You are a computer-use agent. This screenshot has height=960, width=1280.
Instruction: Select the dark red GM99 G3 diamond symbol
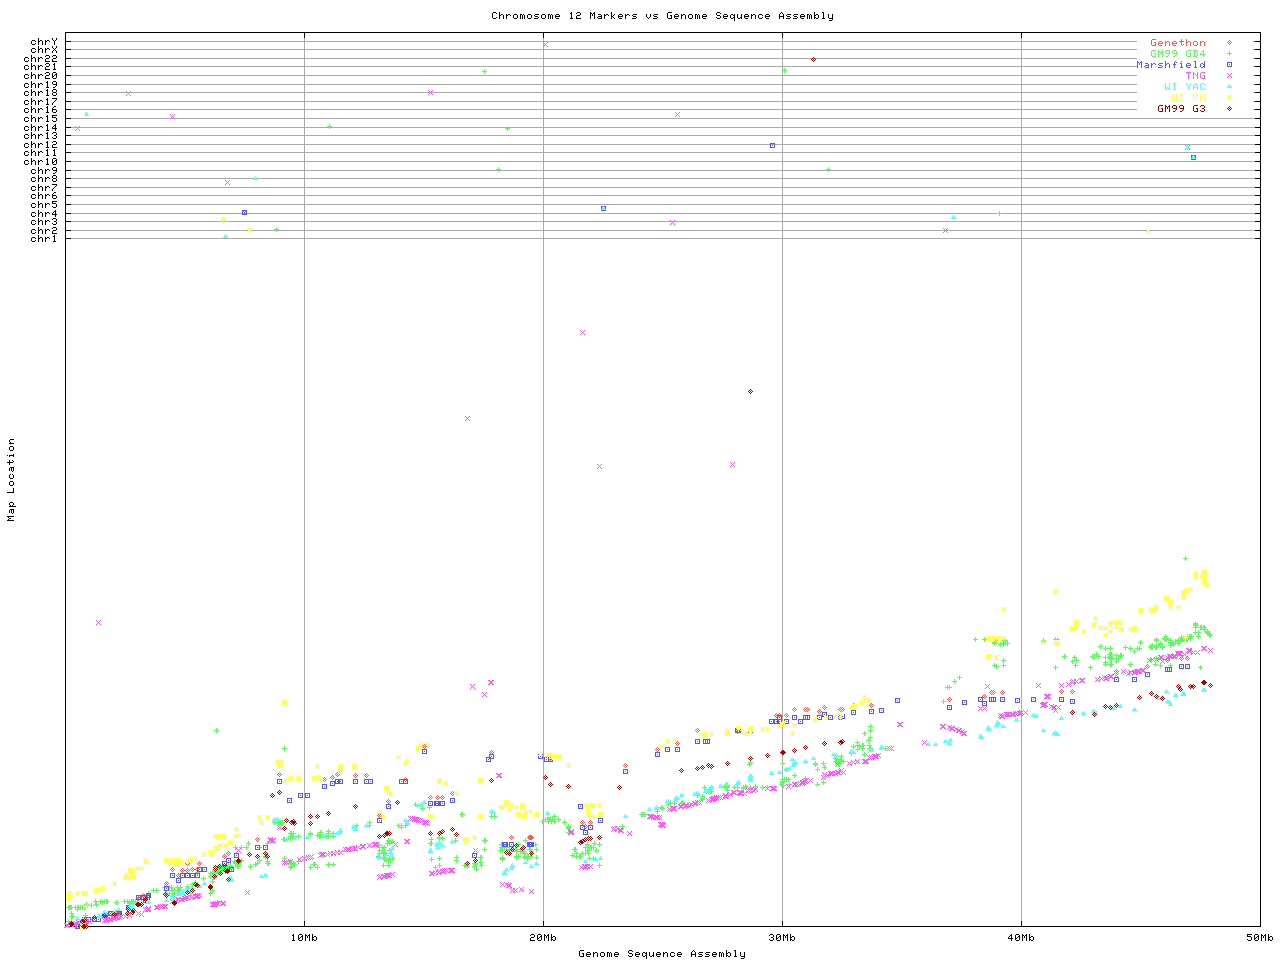click(x=1229, y=108)
